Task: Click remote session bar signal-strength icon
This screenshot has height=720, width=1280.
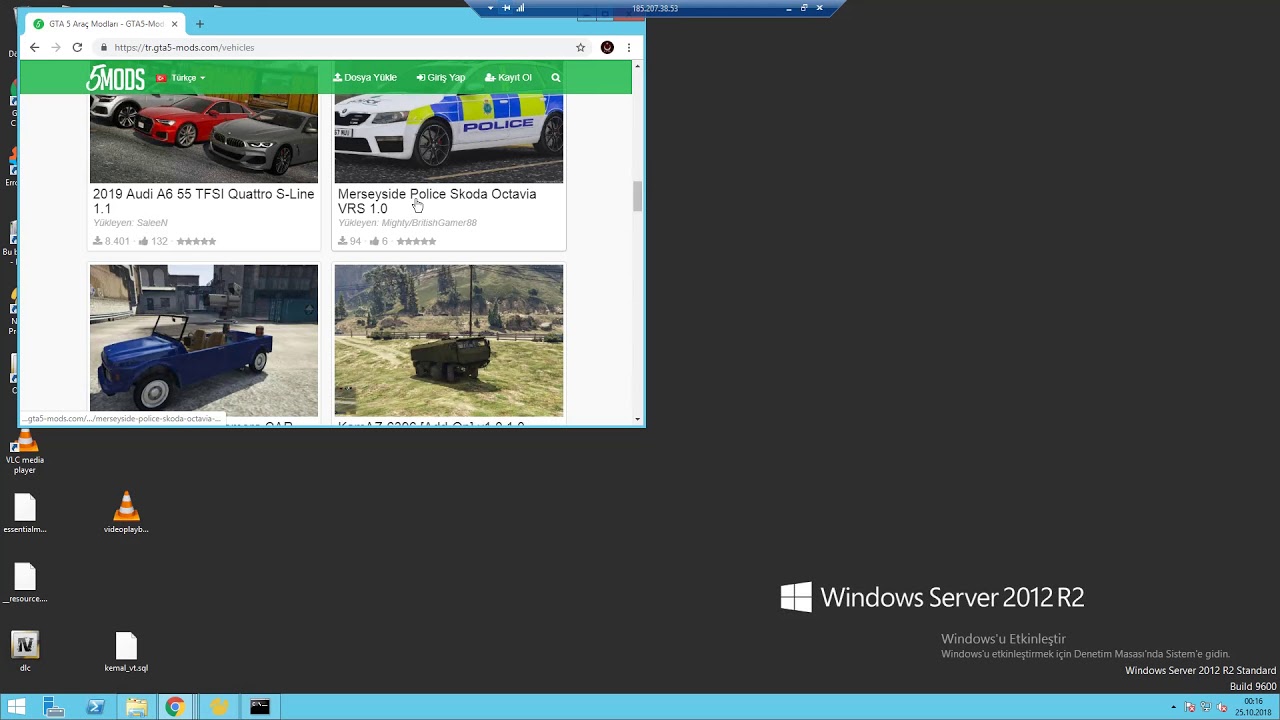Action: (520, 8)
